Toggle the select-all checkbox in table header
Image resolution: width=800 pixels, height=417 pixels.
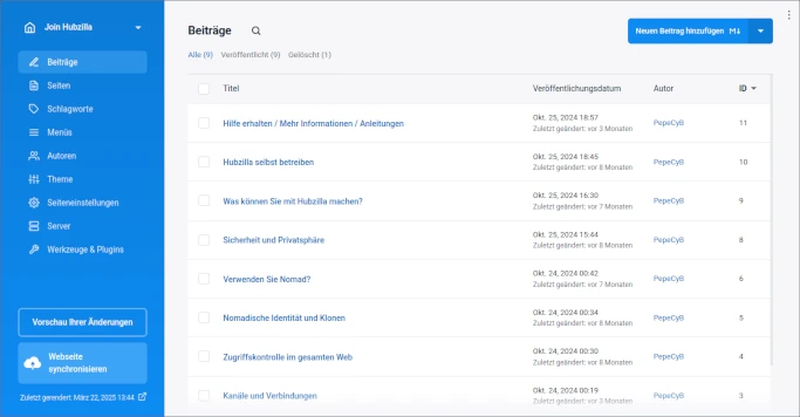click(204, 89)
